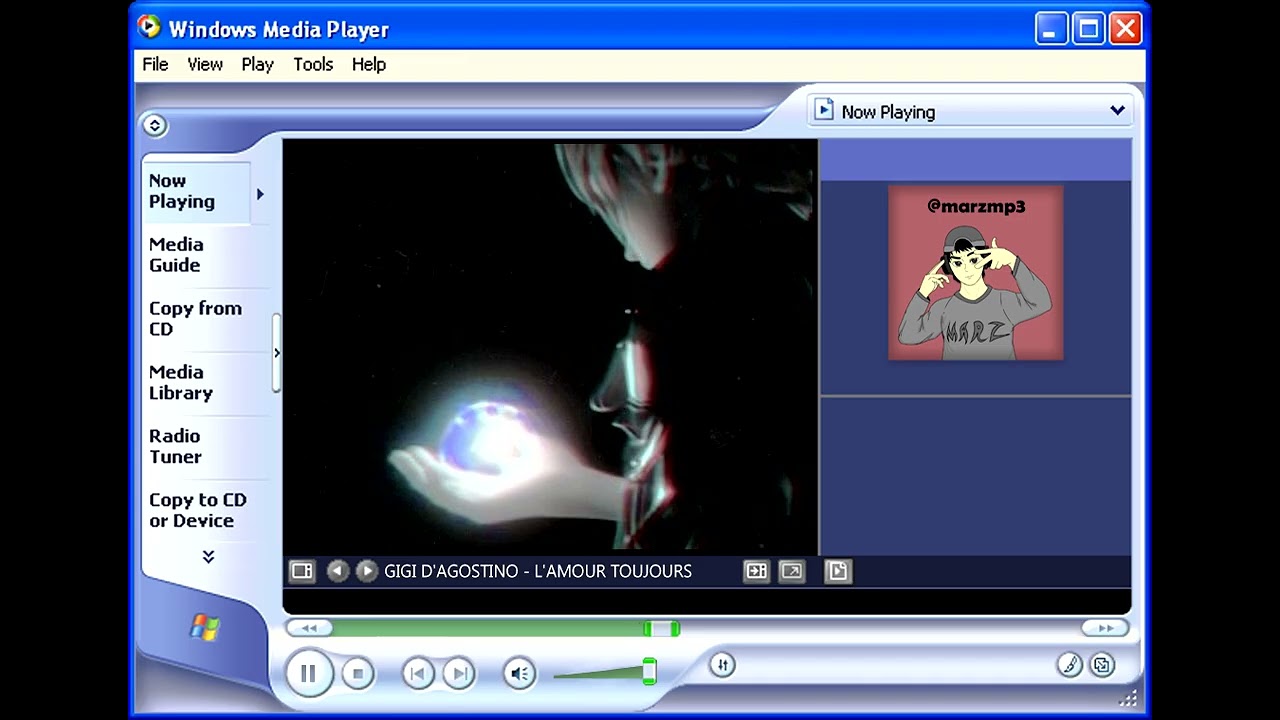The image size is (1280, 720).
Task: Open the Radio Tuner section
Action: point(175,446)
